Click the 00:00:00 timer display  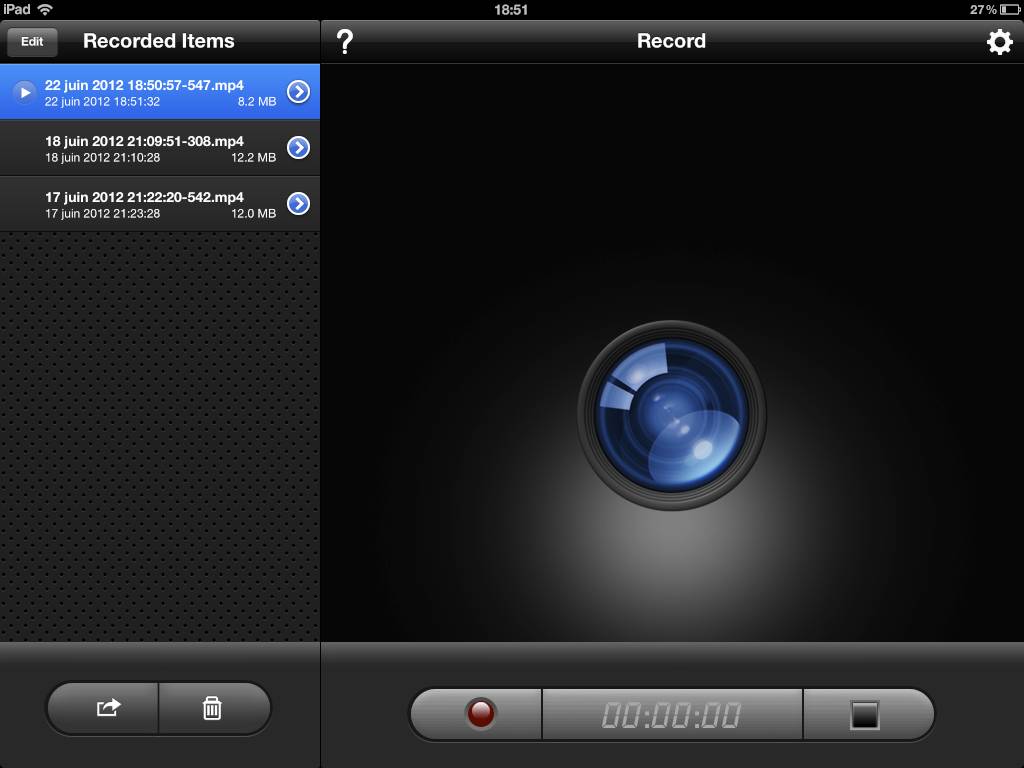(x=671, y=715)
